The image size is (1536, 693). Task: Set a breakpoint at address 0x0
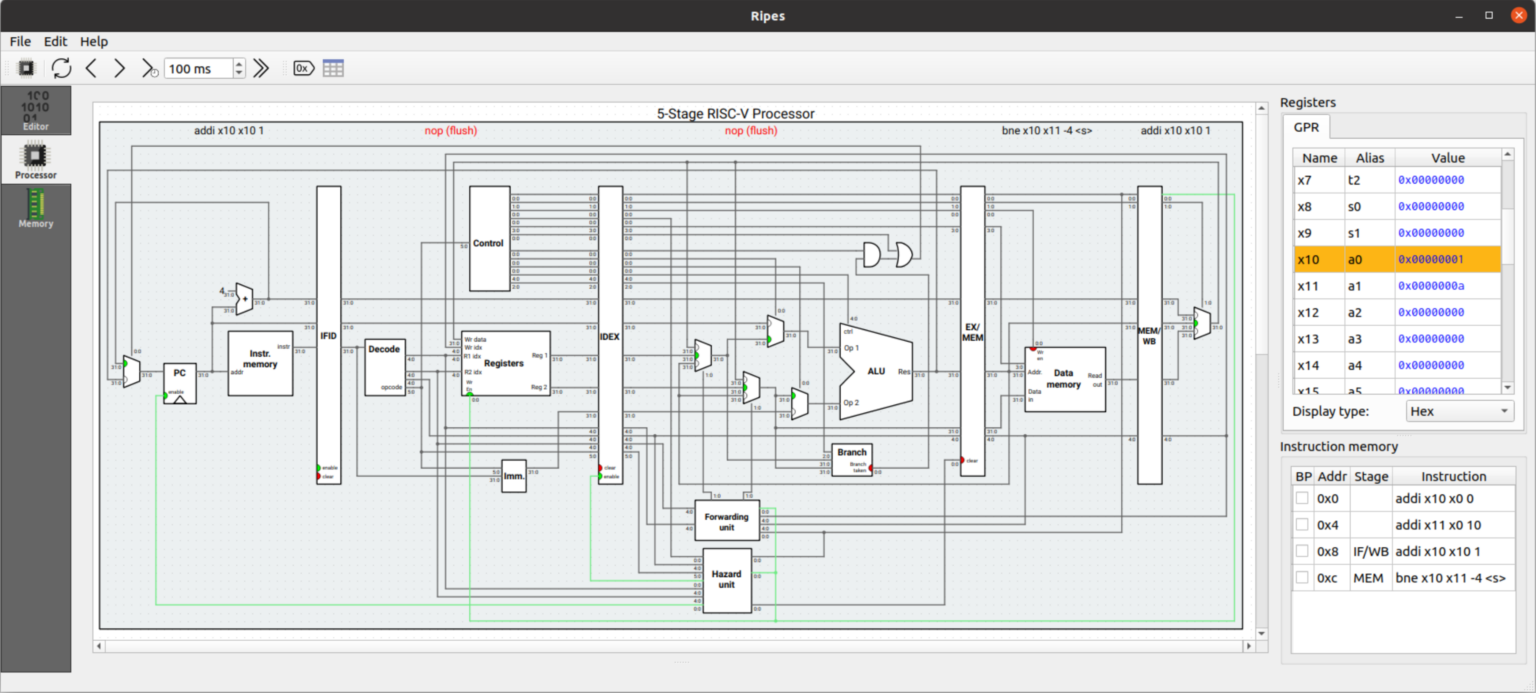click(1303, 498)
